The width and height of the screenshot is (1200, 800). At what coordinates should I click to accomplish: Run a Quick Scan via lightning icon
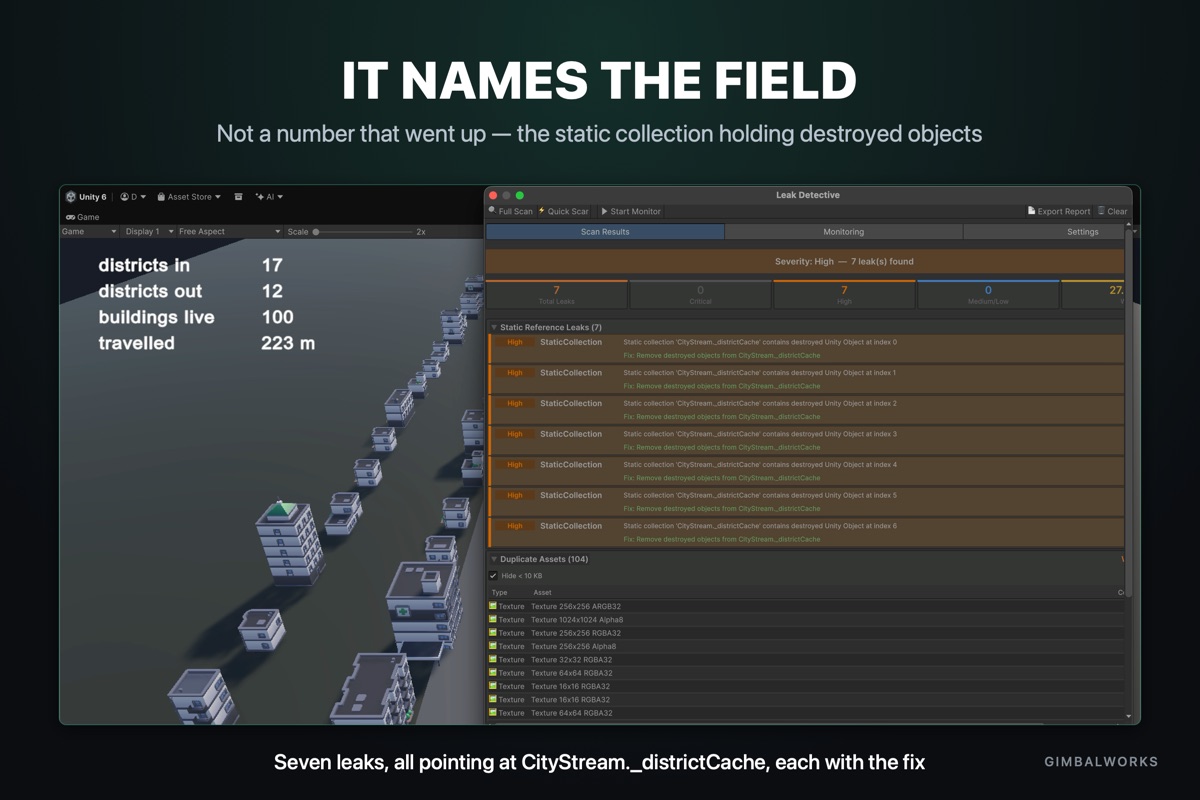tap(542, 211)
